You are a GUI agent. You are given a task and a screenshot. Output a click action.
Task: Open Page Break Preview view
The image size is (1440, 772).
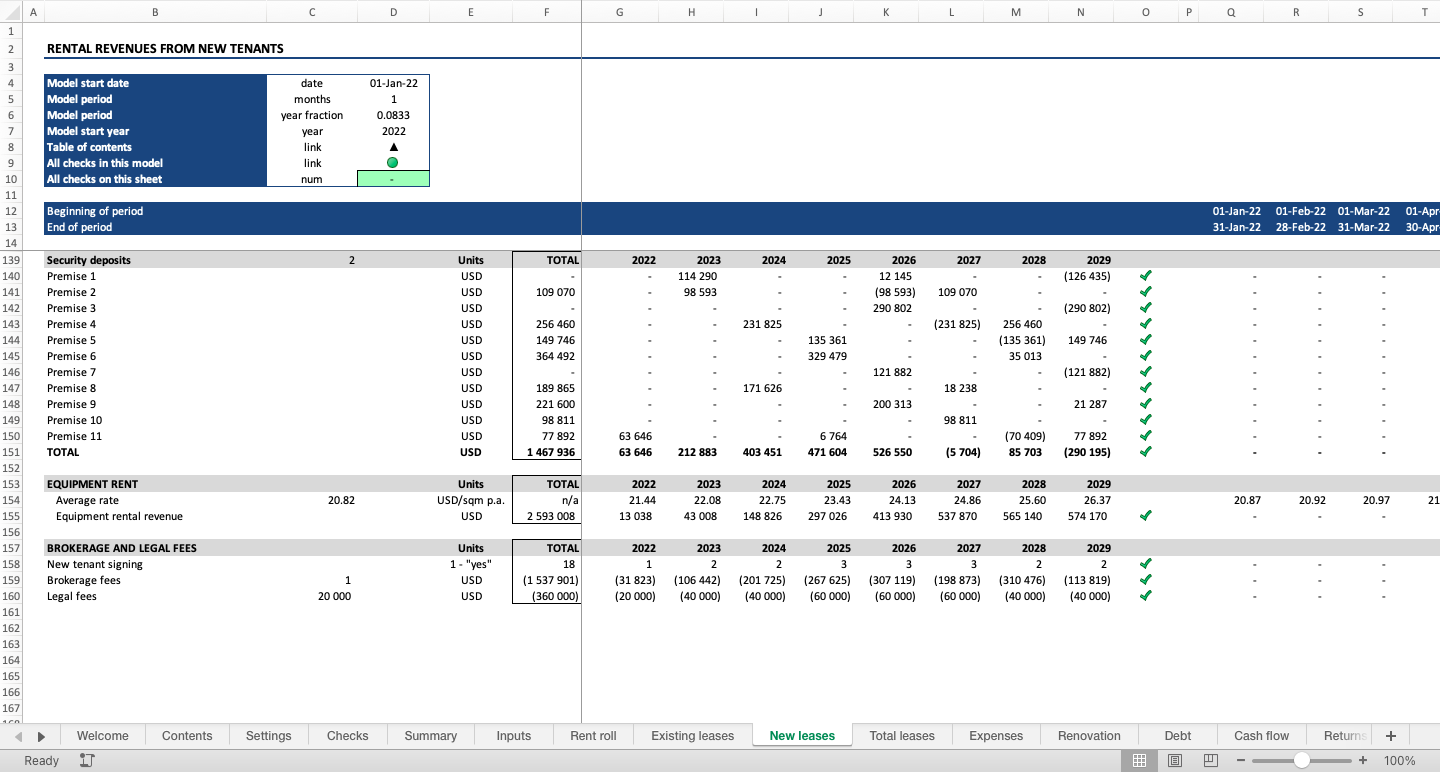(x=1211, y=760)
